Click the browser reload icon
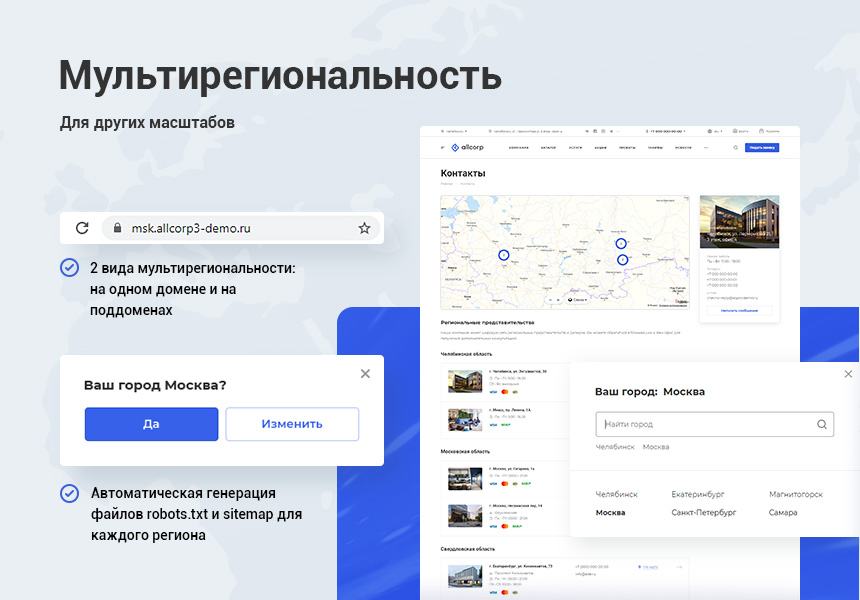Image resolution: width=860 pixels, height=600 pixels. coord(82,228)
